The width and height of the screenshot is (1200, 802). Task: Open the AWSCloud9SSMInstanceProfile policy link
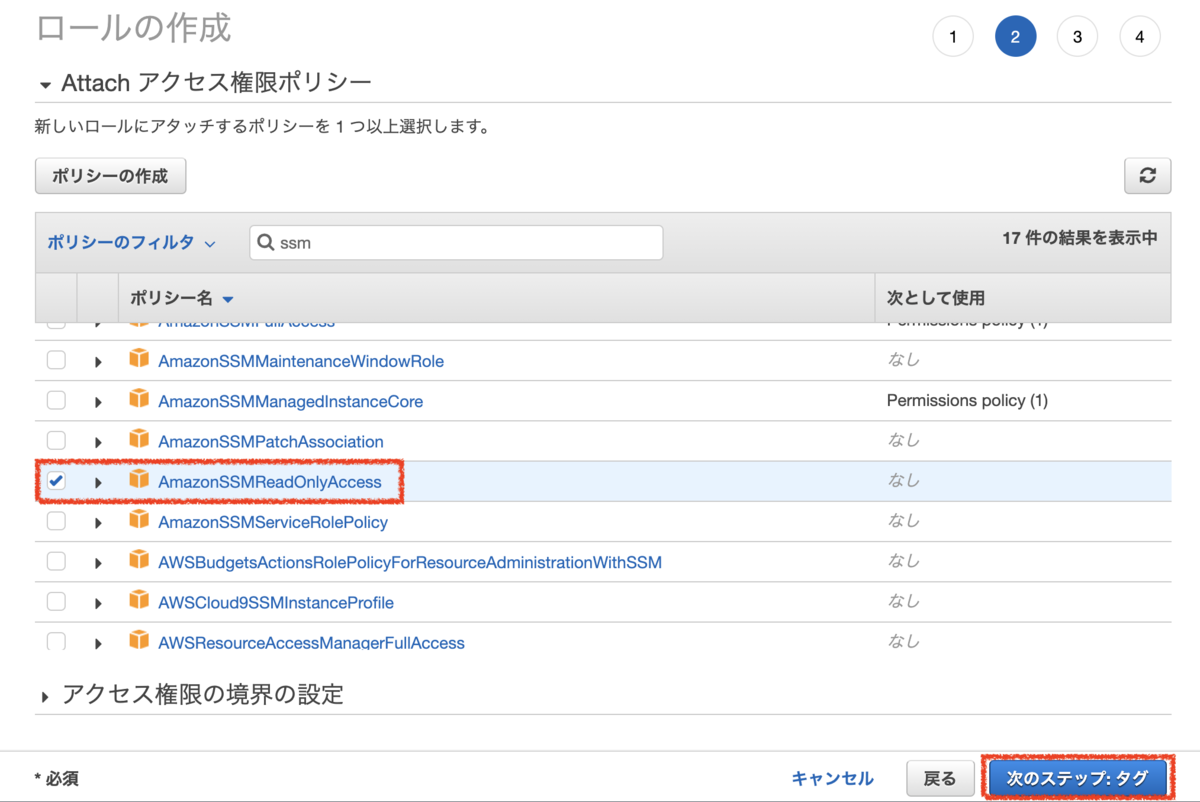coord(276,602)
